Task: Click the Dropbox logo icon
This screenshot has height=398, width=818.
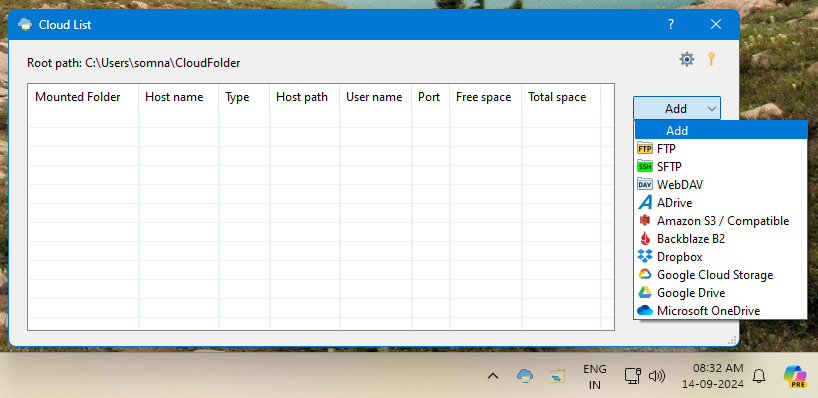Action: point(645,257)
